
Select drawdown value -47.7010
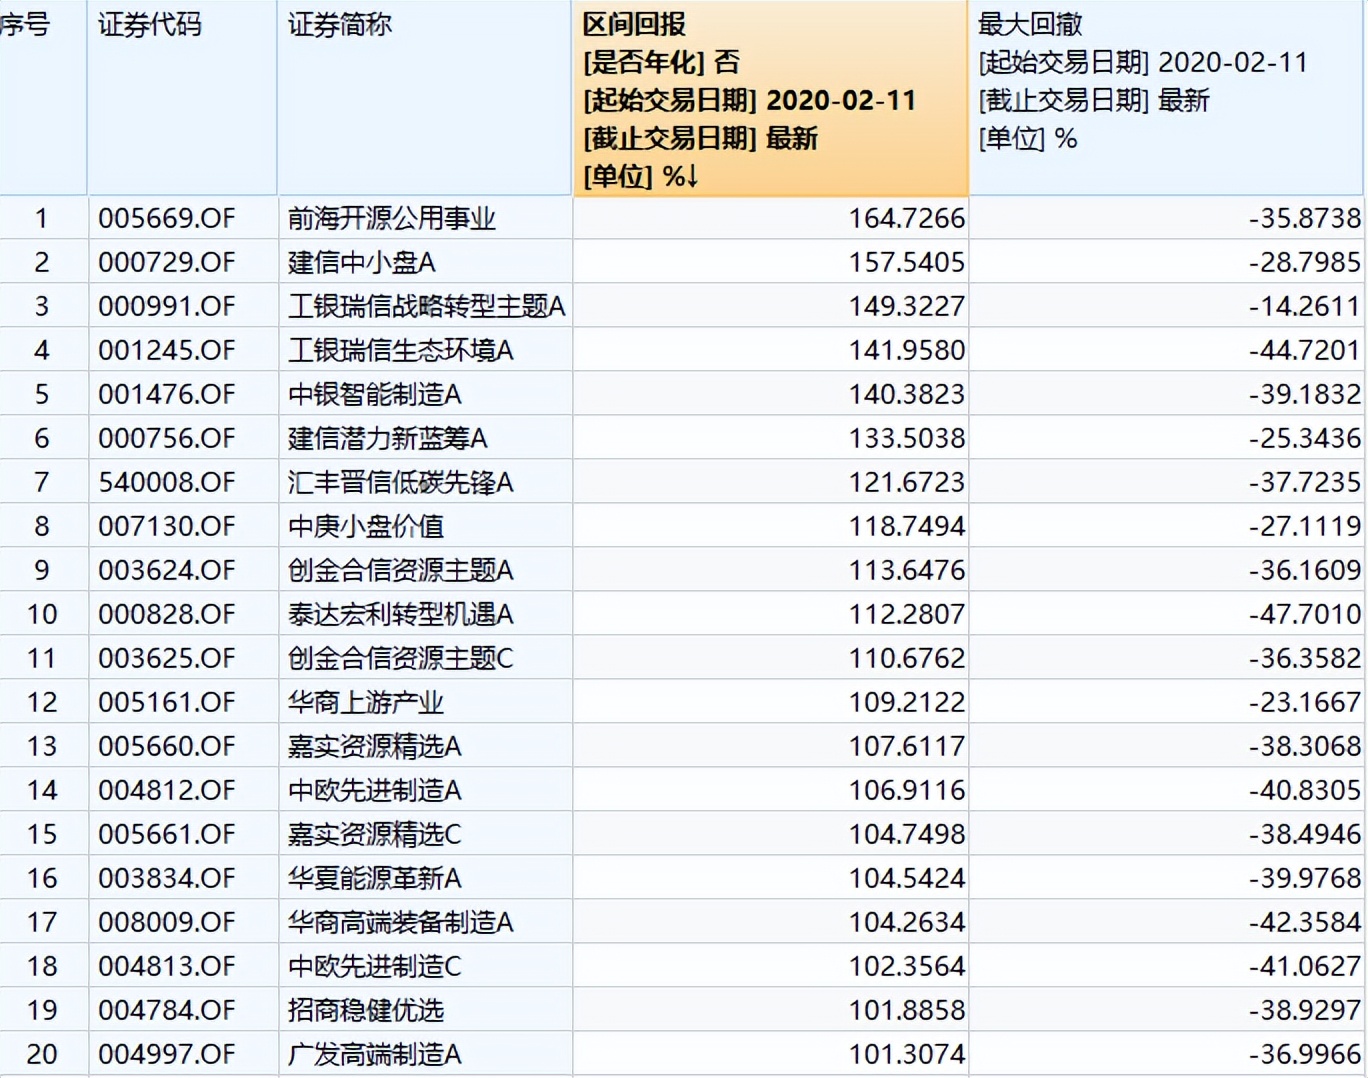coord(1305,614)
